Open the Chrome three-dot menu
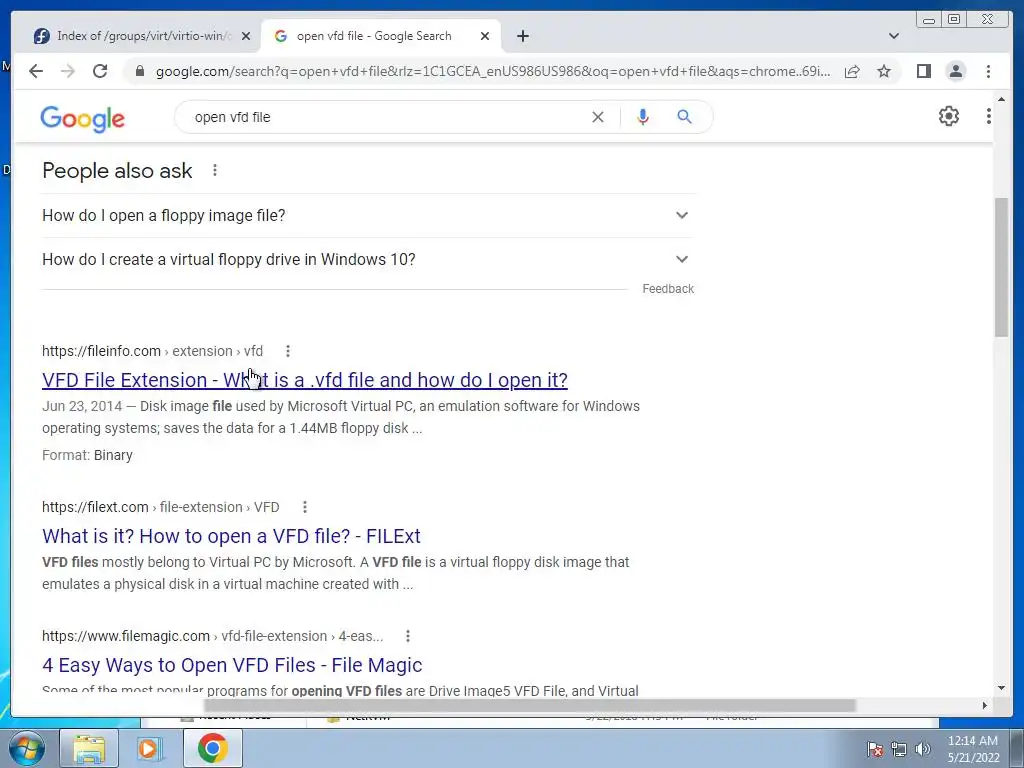 coord(989,71)
